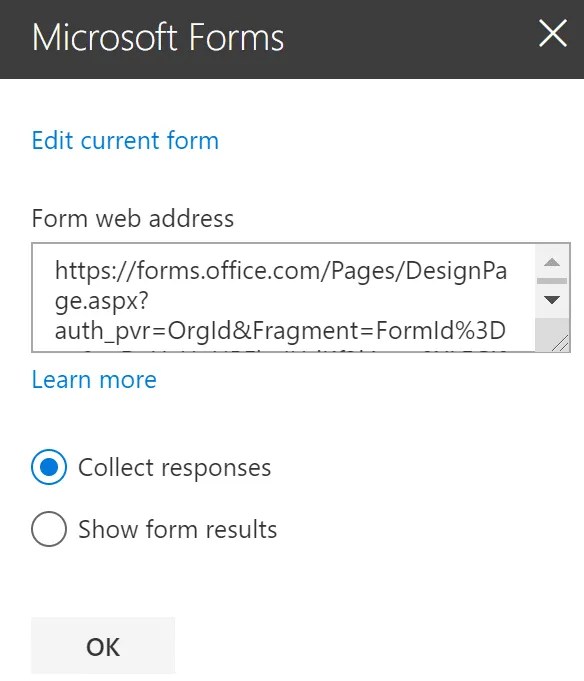Viewport: 584px width, 681px height.
Task: Click the Microsoft Forms panel title
Action: tap(158, 38)
